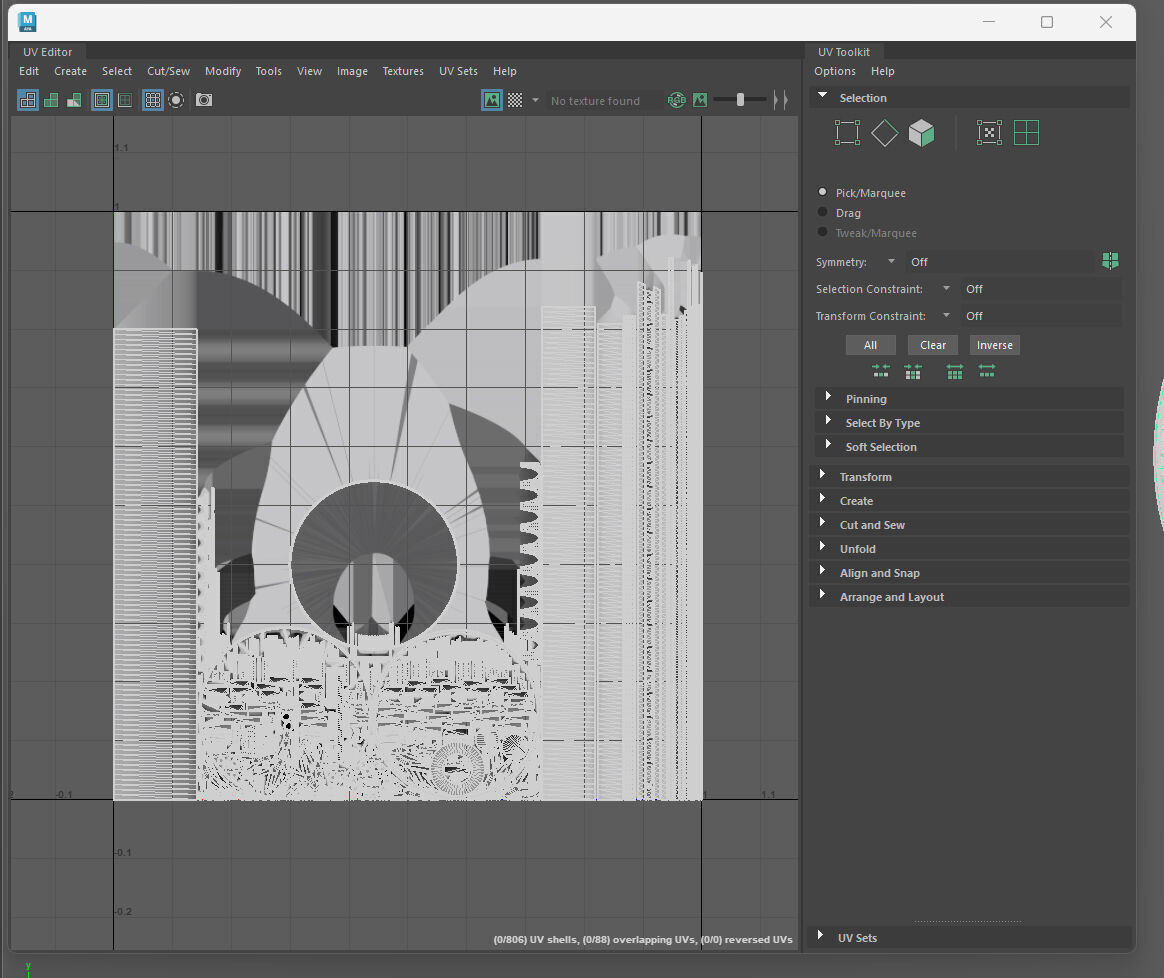1164x978 pixels.
Task: Select the Pick/Marquee radio button
Action: (823, 192)
